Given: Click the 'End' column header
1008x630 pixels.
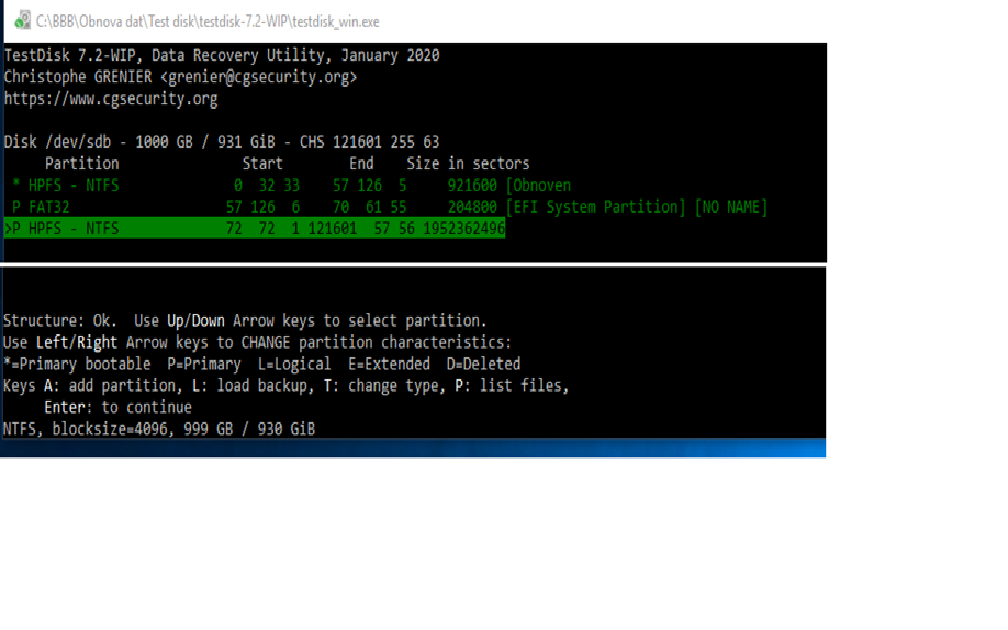Looking at the screenshot, I should (x=361, y=163).
